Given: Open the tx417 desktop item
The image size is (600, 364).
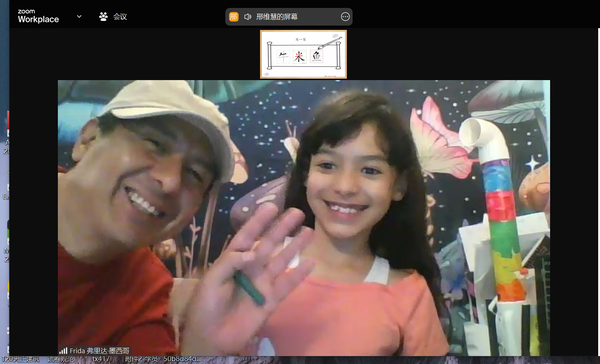Looking at the screenshot, I should pyautogui.click(x=101, y=359).
